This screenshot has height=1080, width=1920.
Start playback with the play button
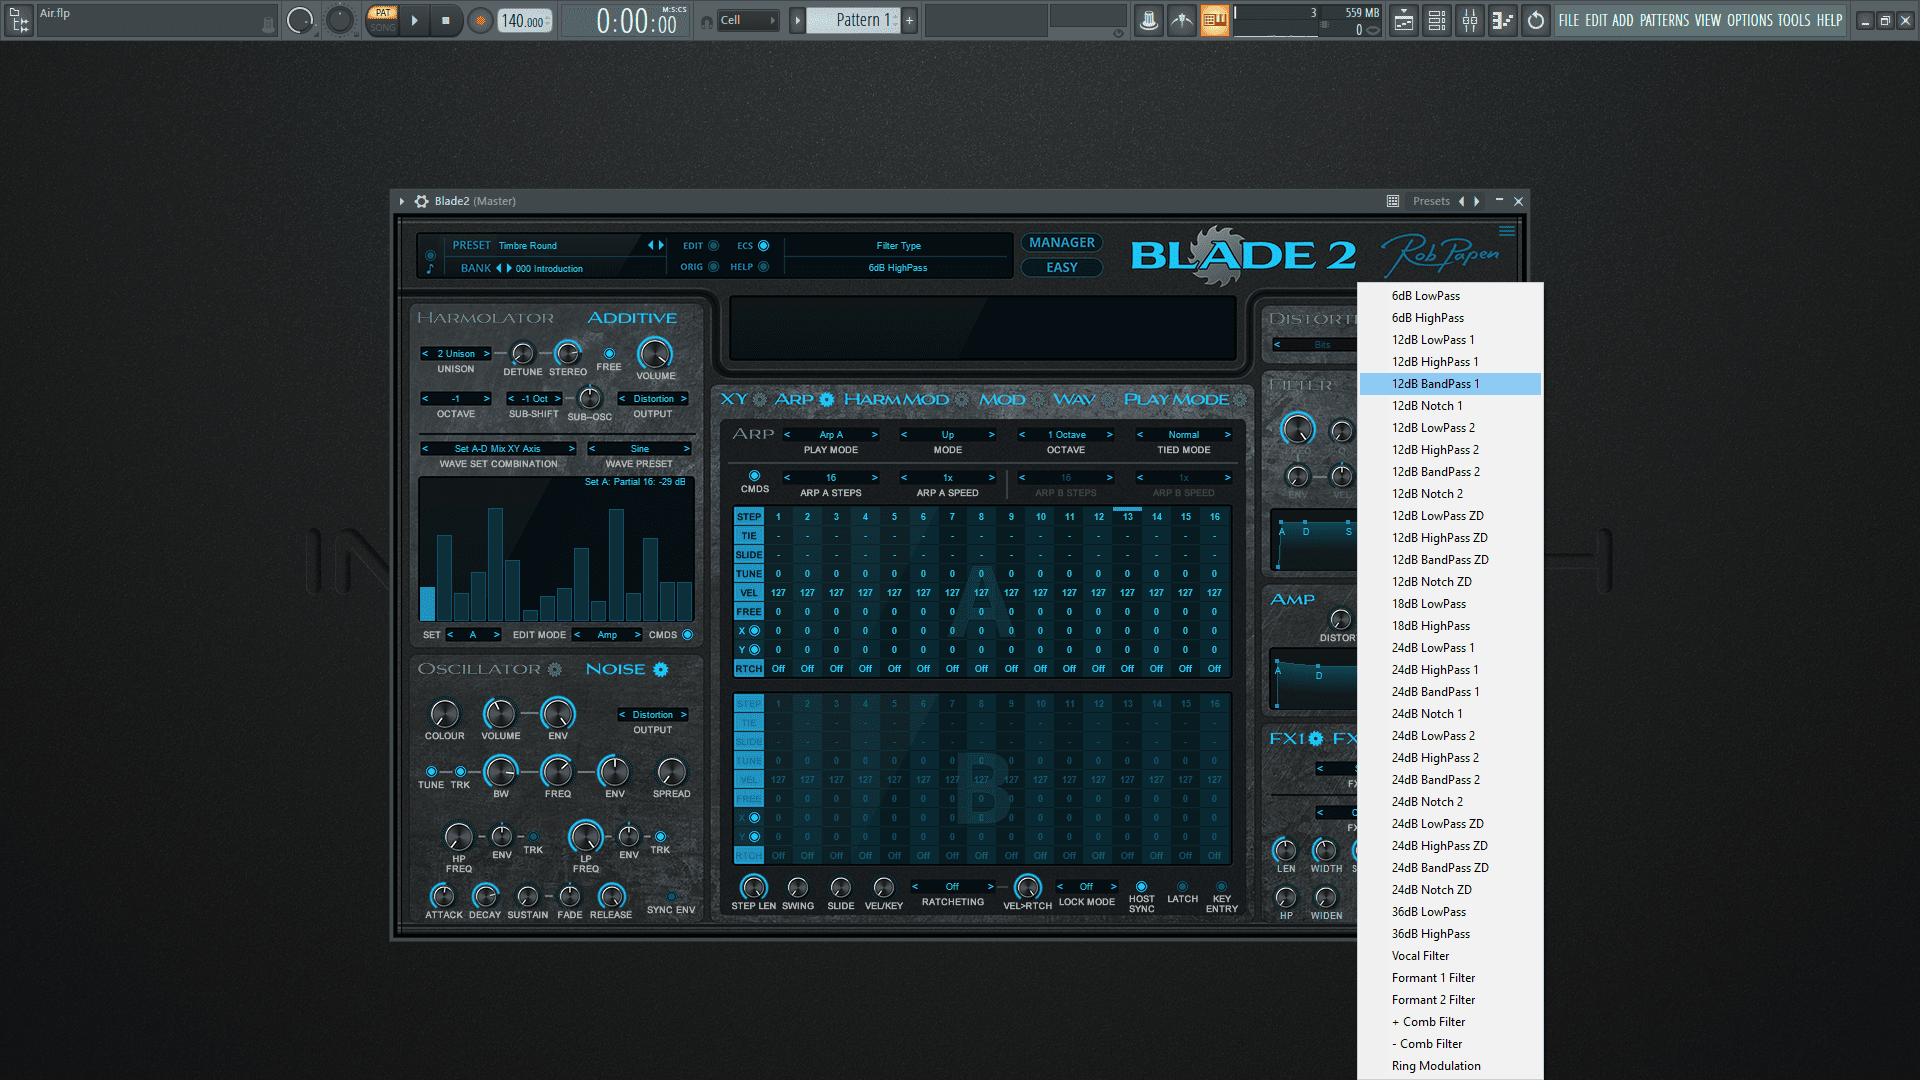click(415, 20)
